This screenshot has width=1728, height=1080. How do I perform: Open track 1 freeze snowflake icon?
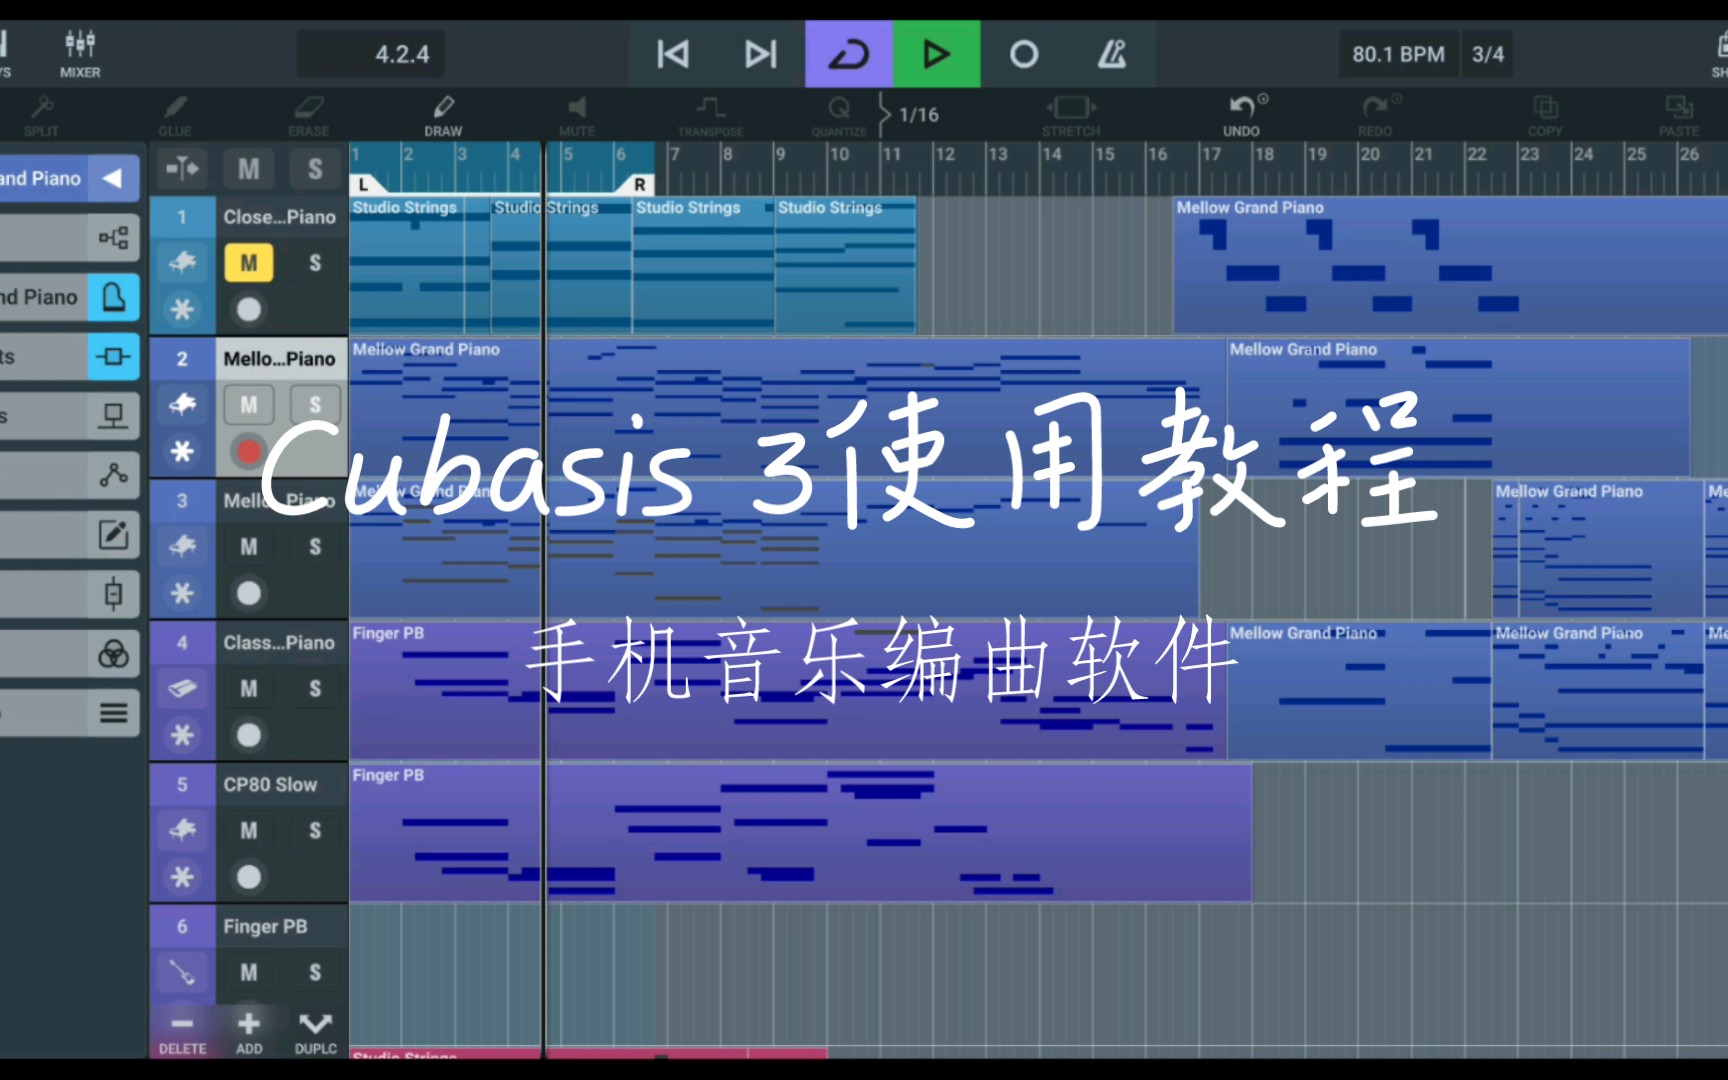click(182, 310)
